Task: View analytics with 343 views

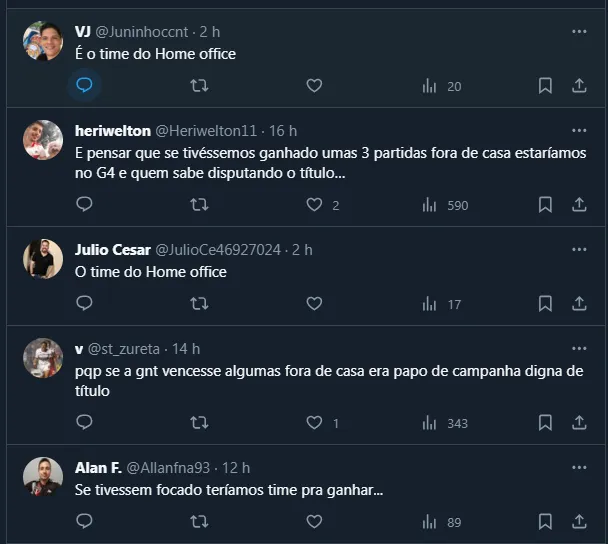Action: point(444,423)
